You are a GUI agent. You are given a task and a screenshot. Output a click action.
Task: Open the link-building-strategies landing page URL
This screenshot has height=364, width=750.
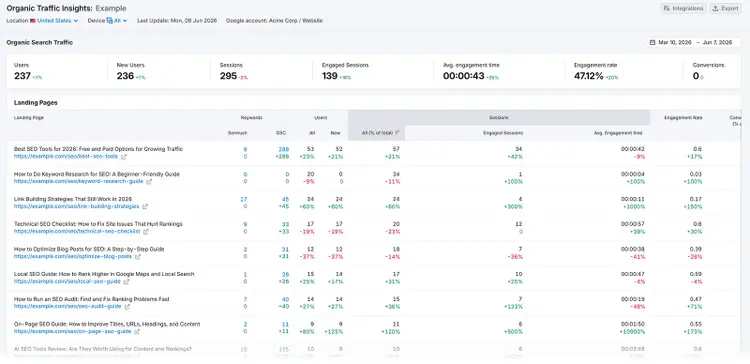(x=76, y=207)
